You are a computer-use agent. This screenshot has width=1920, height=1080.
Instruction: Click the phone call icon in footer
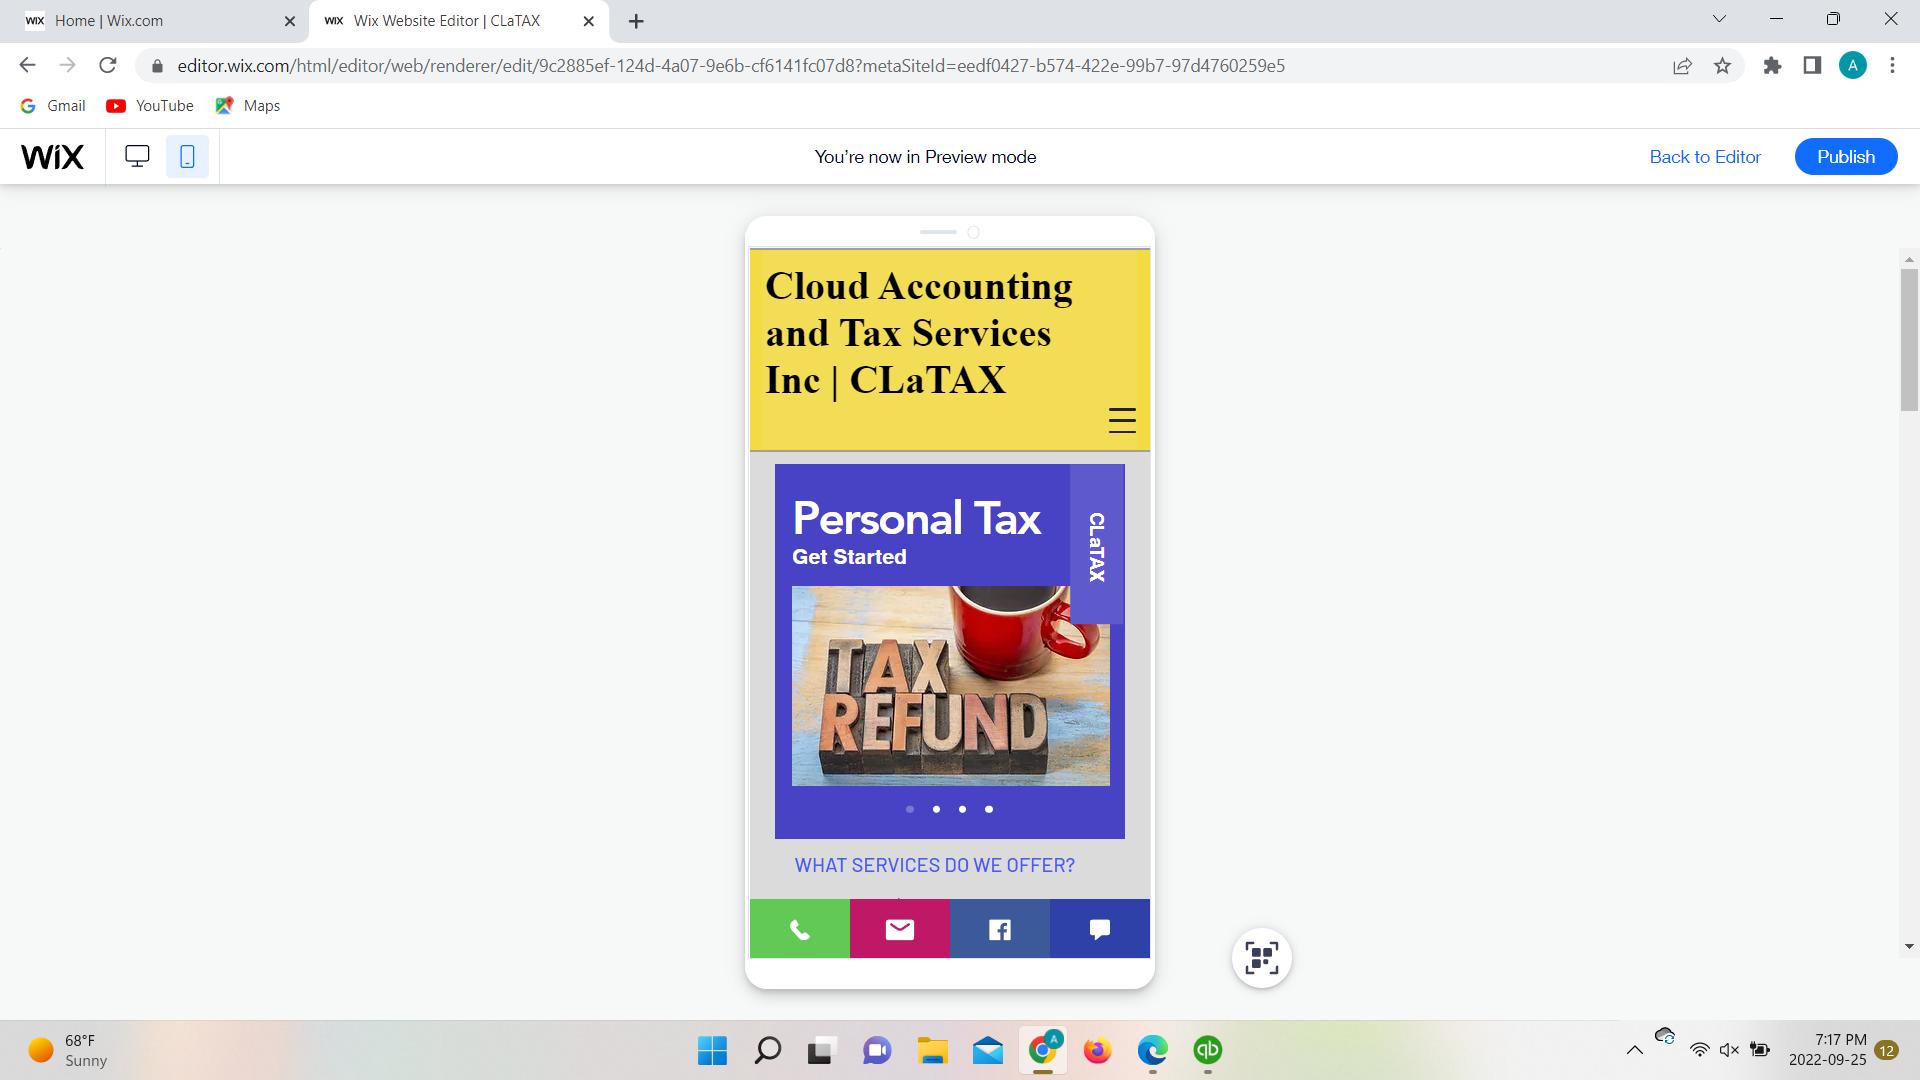(799, 927)
